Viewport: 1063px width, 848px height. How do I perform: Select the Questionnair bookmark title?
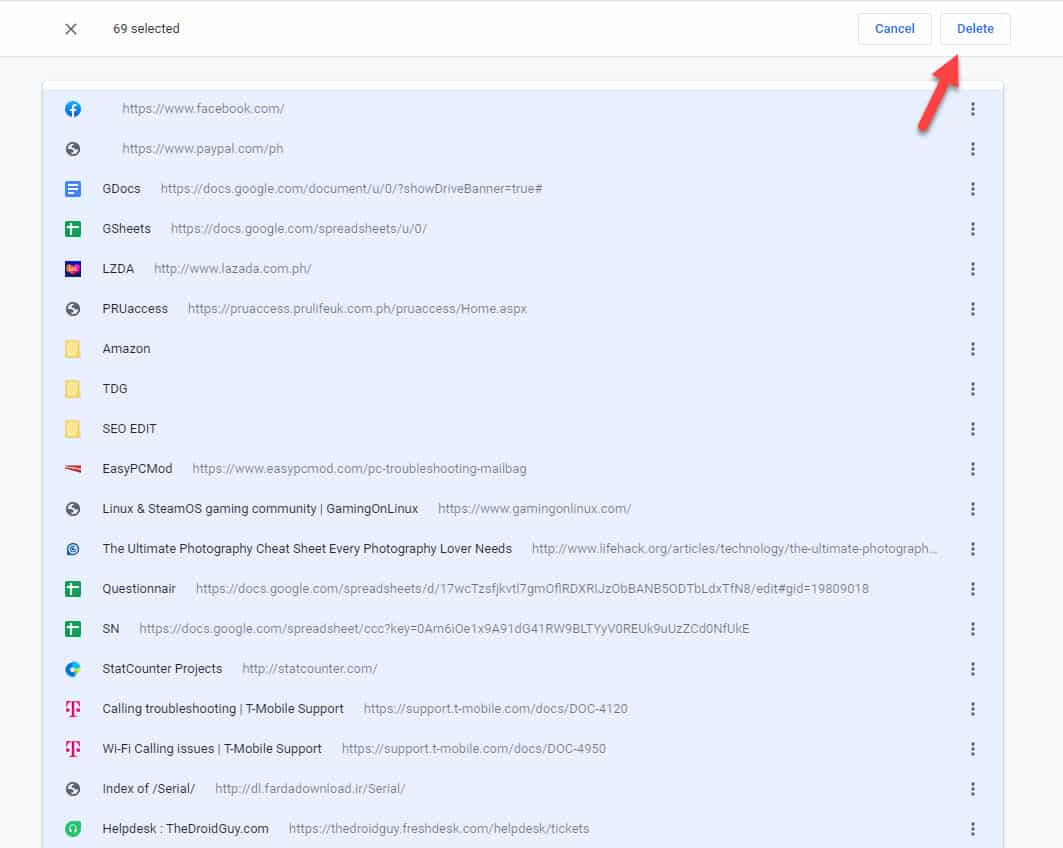point(139,589)
